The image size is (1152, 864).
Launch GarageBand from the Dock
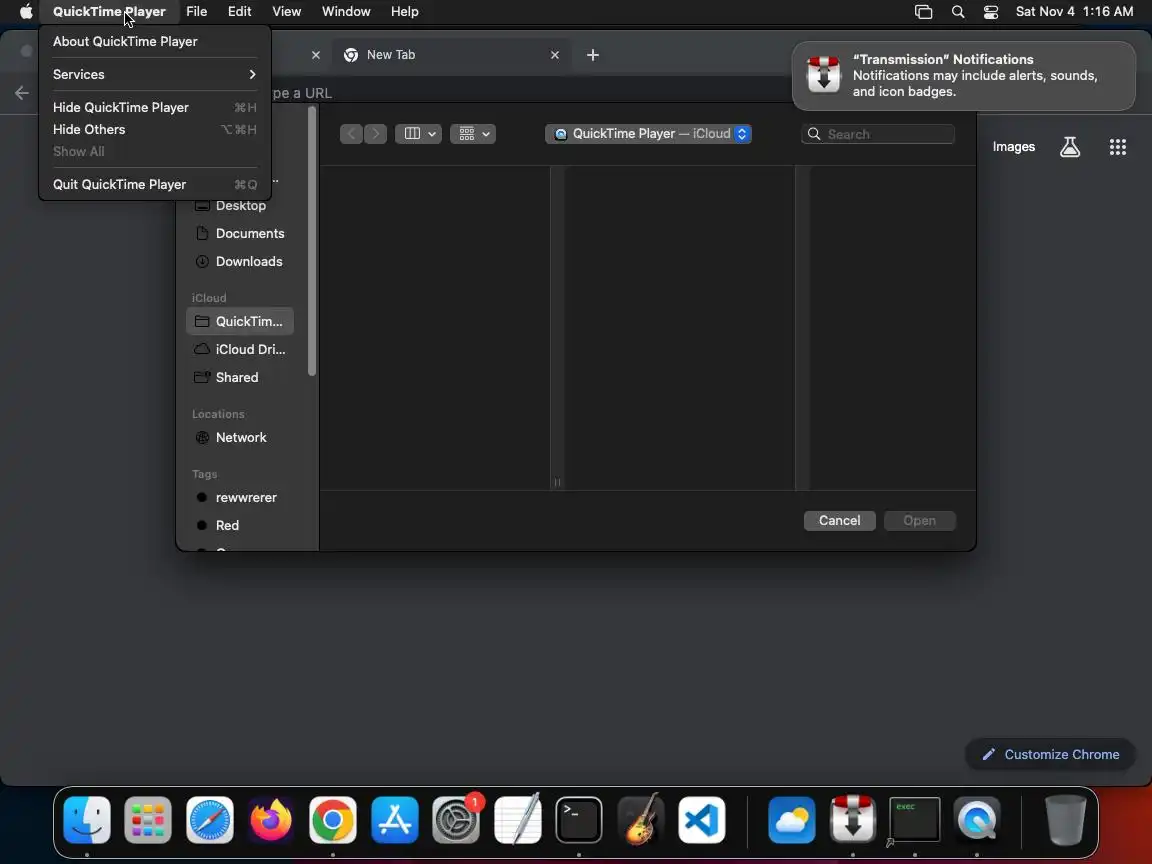(641, 820)
